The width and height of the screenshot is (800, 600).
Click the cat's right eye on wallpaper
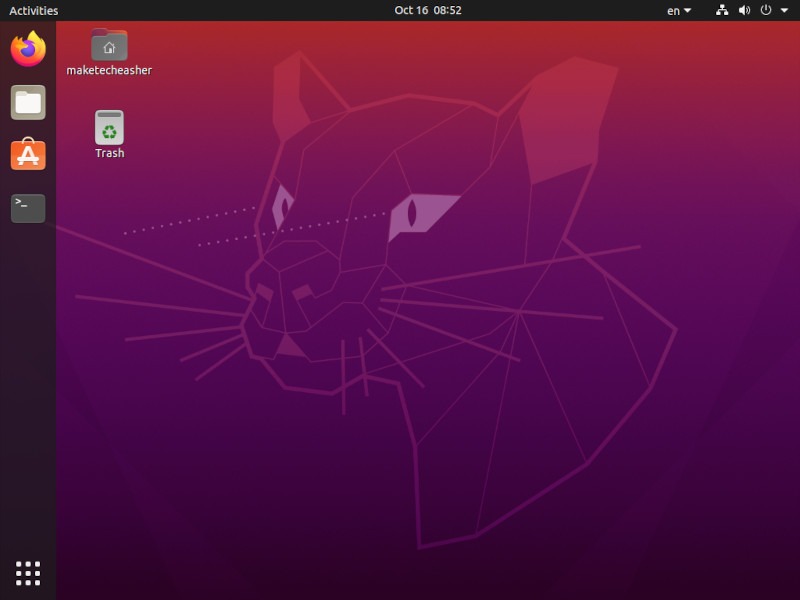click(x=412, y=213)
